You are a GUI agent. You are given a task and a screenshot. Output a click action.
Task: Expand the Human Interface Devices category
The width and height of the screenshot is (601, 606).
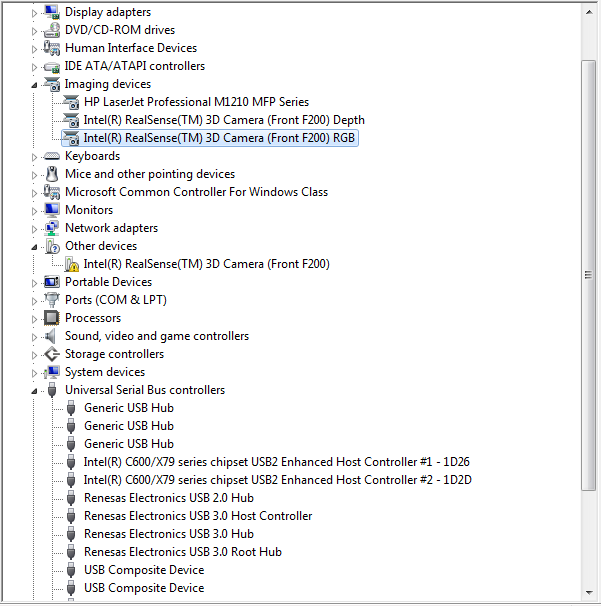coord(36,48)
